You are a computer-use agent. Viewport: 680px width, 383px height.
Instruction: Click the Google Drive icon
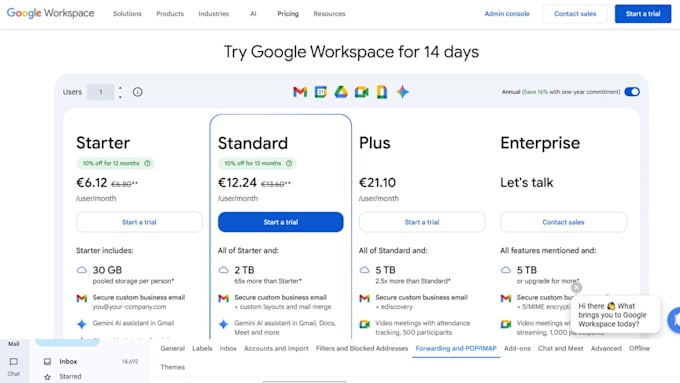click(341, 92)
